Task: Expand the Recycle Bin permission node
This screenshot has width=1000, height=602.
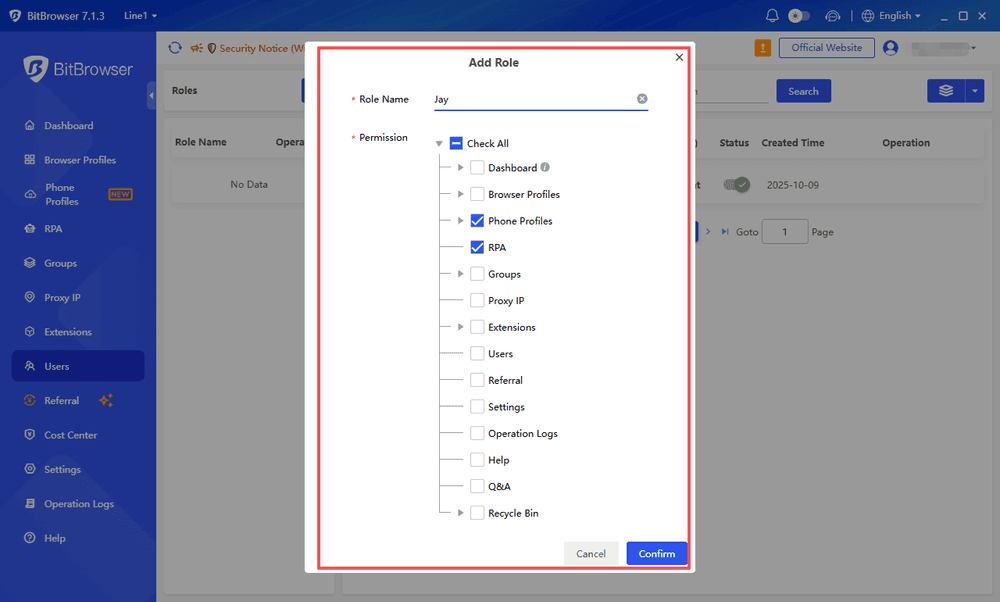Action: (x=460, y=513)
